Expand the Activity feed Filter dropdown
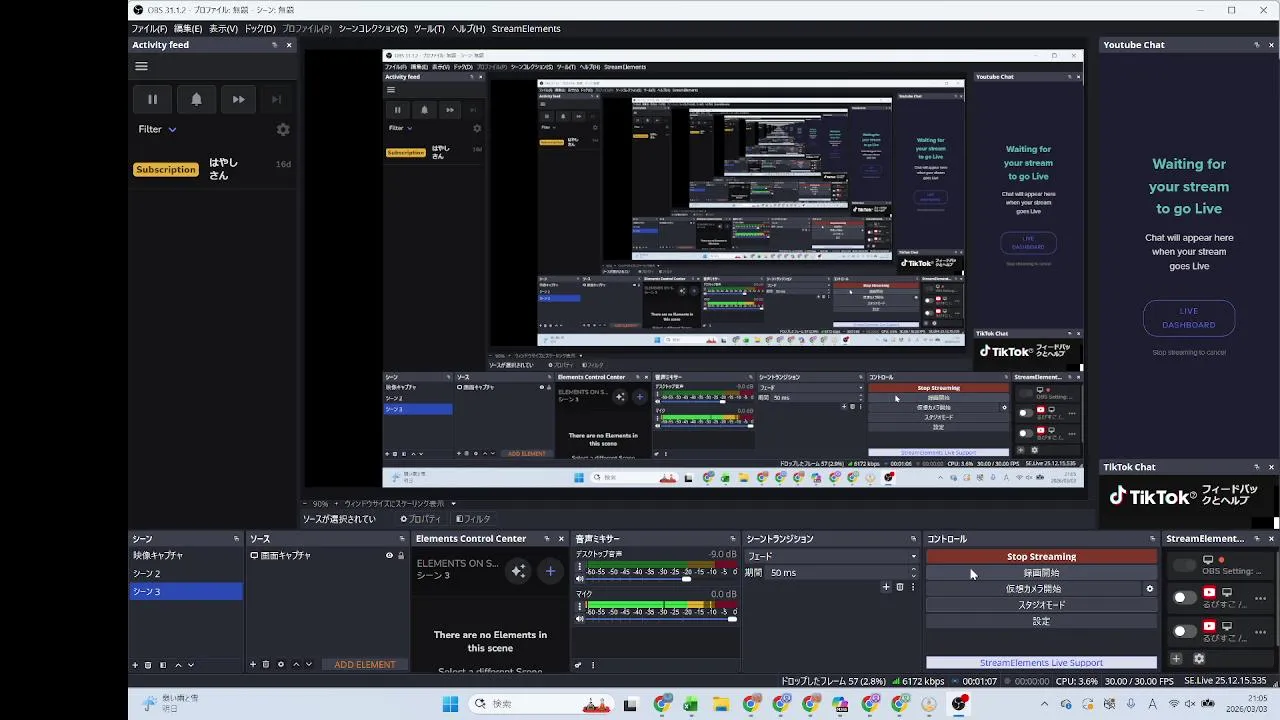 [x=157, y=129]
